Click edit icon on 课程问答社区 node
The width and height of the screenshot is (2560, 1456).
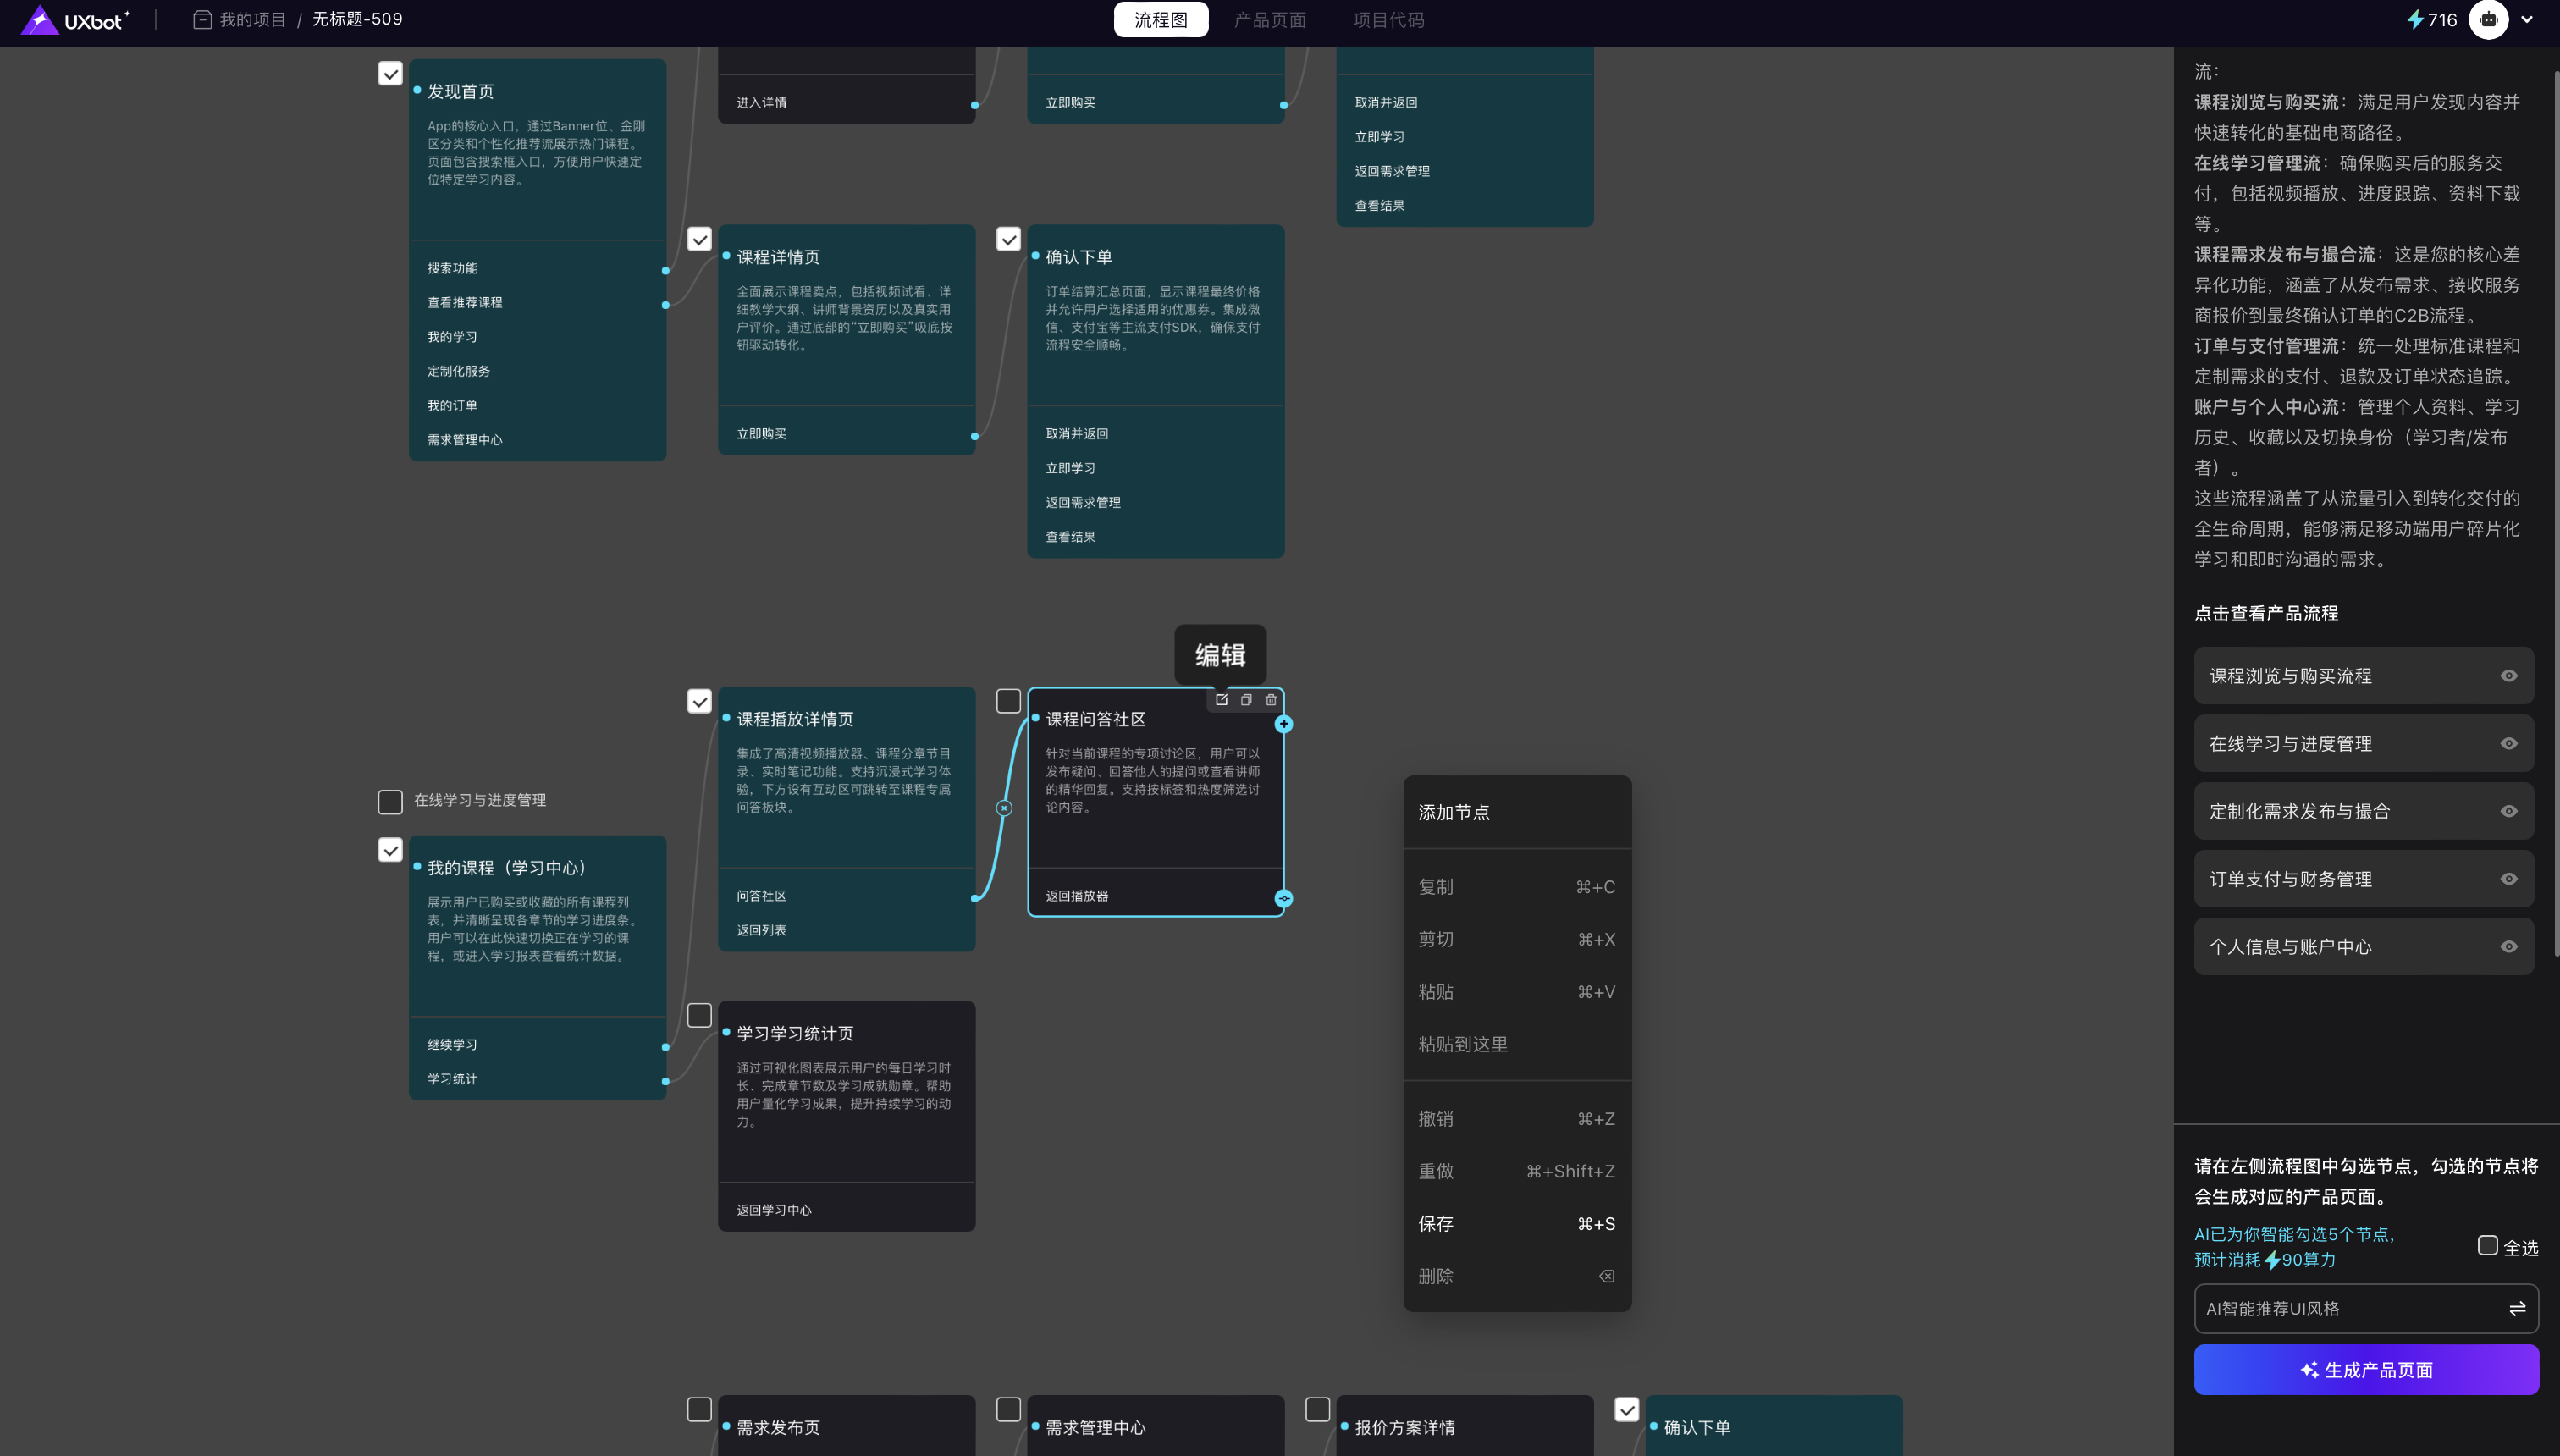[1221, 700]
